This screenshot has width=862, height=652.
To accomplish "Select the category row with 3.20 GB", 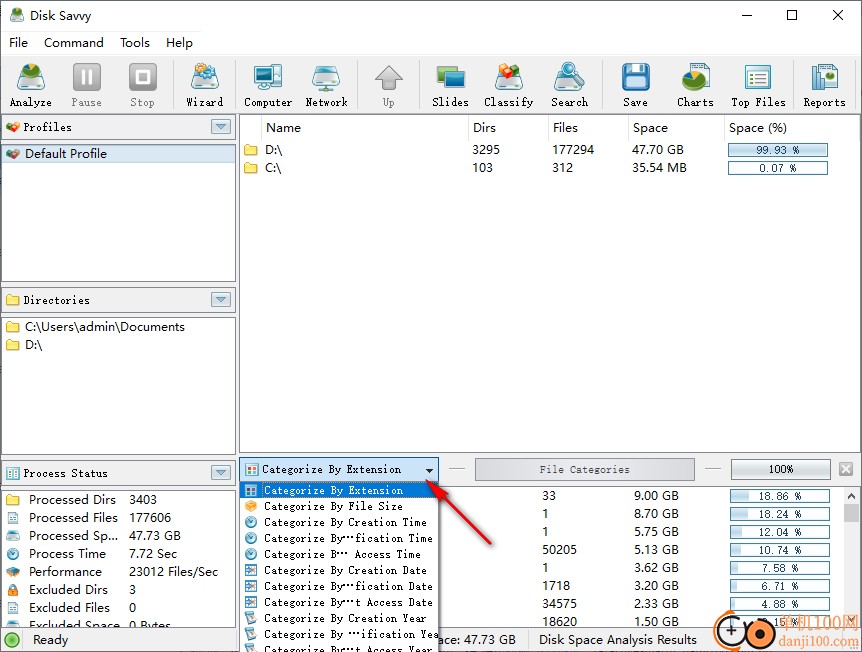I will 638,585.
